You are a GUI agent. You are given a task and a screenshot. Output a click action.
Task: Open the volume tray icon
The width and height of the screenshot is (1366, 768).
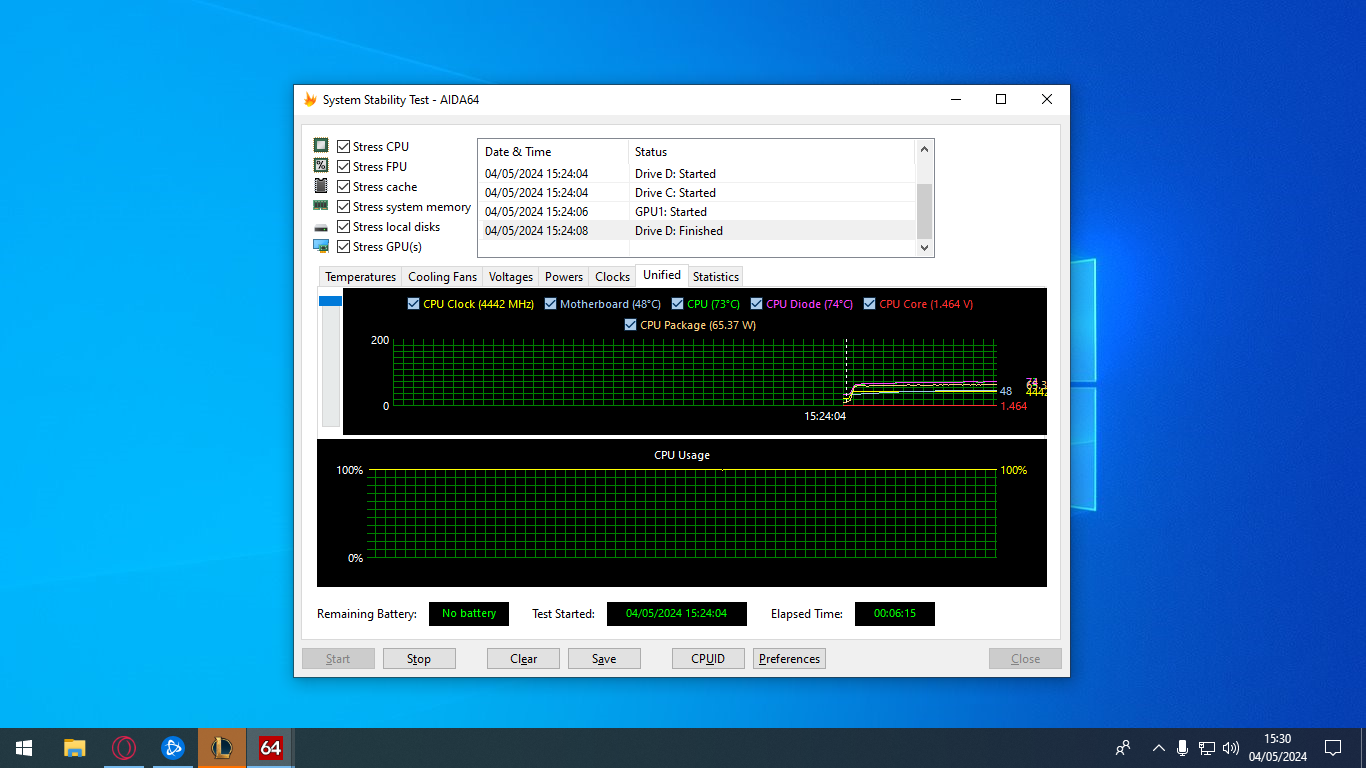tap(1231, 748)
